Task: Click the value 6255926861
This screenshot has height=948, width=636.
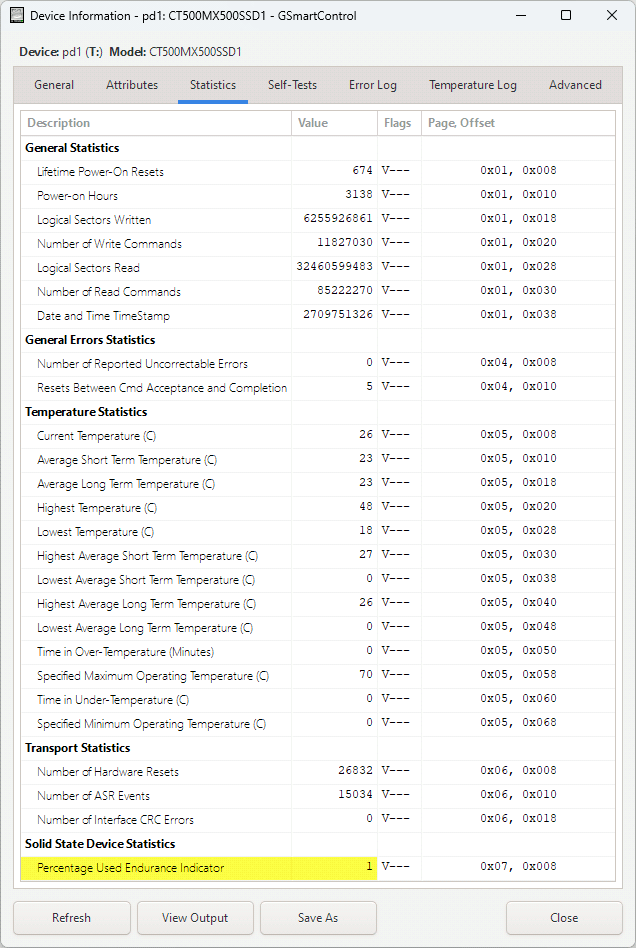Action: [x=338, y=218]
